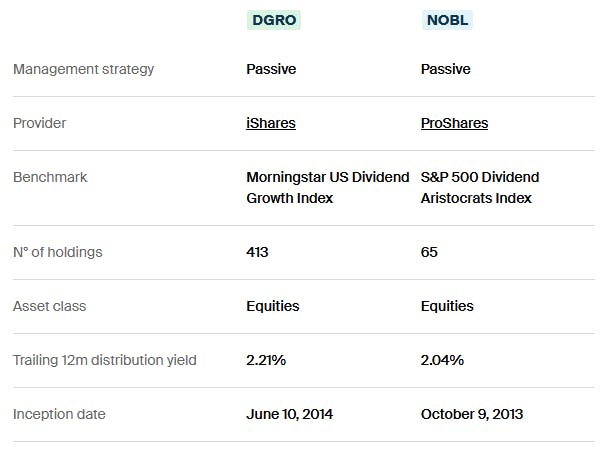Image resolution: width=607 pixels, height=452 pixels.
Task: Click the Provider row label
Action: pyautogui.click(x=40, y=123)
